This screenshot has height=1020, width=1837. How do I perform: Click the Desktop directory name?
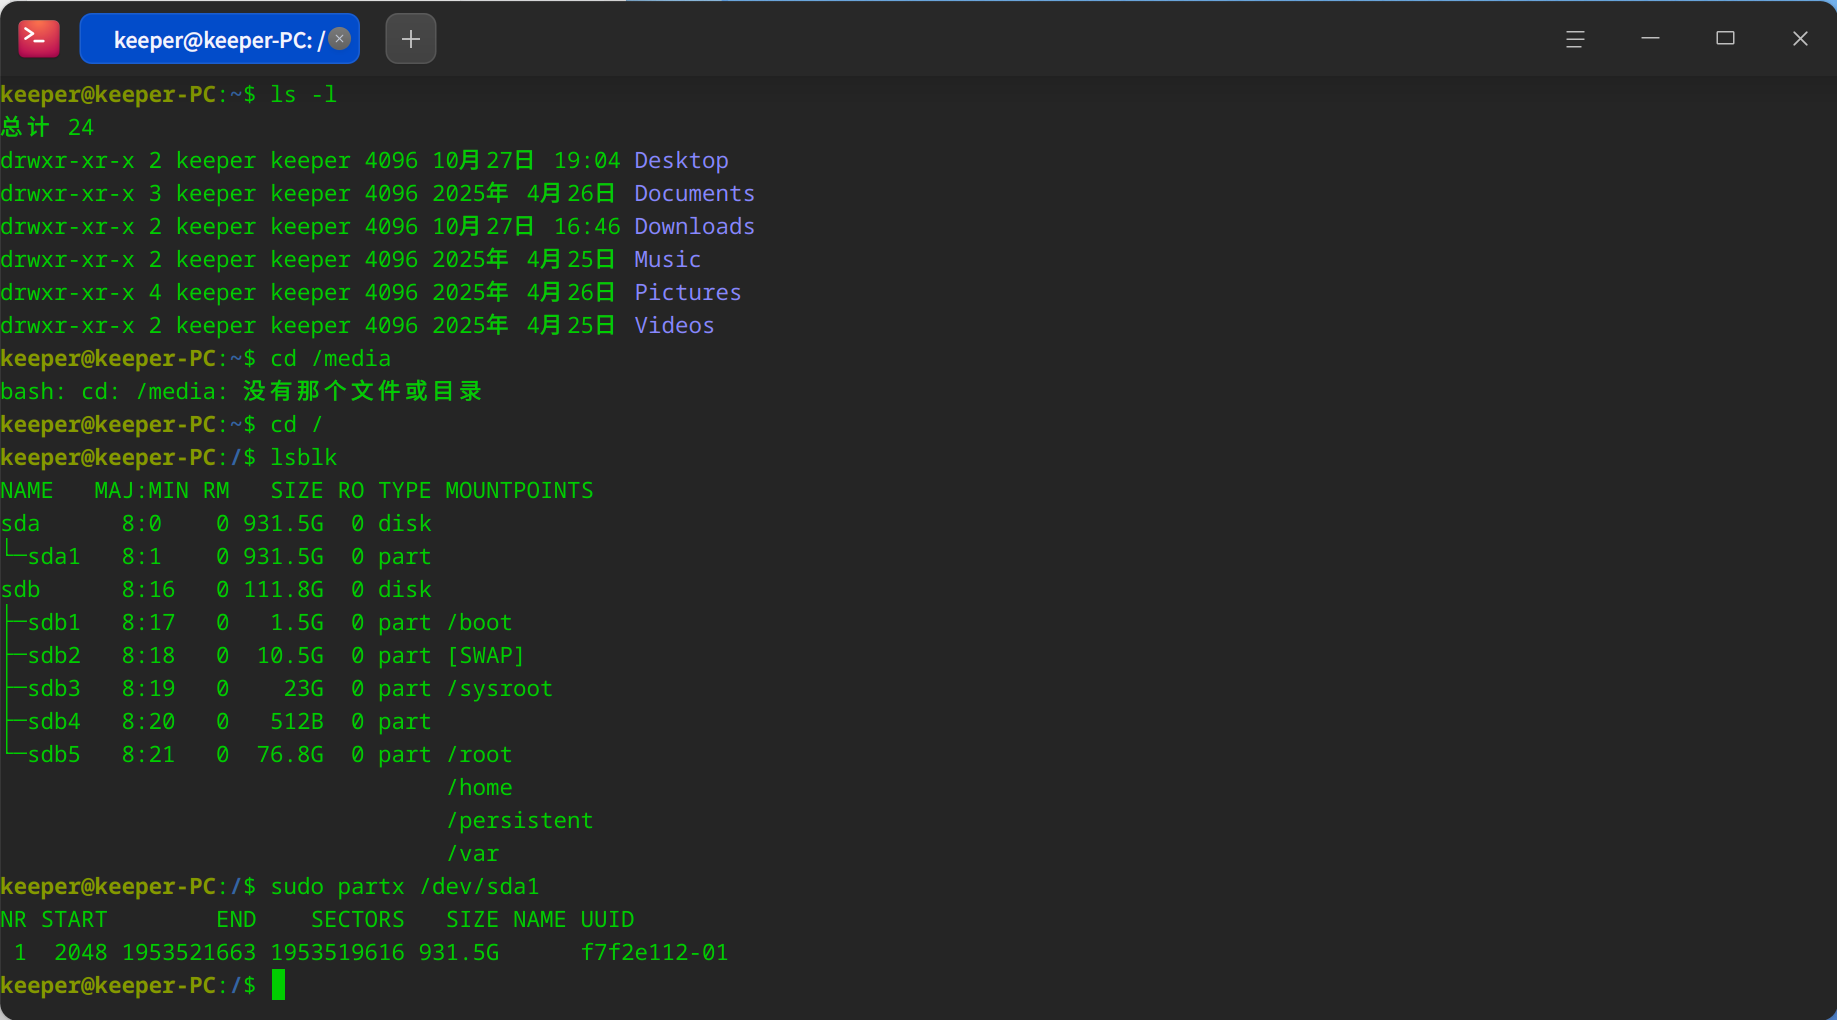(x=681, y=160)
